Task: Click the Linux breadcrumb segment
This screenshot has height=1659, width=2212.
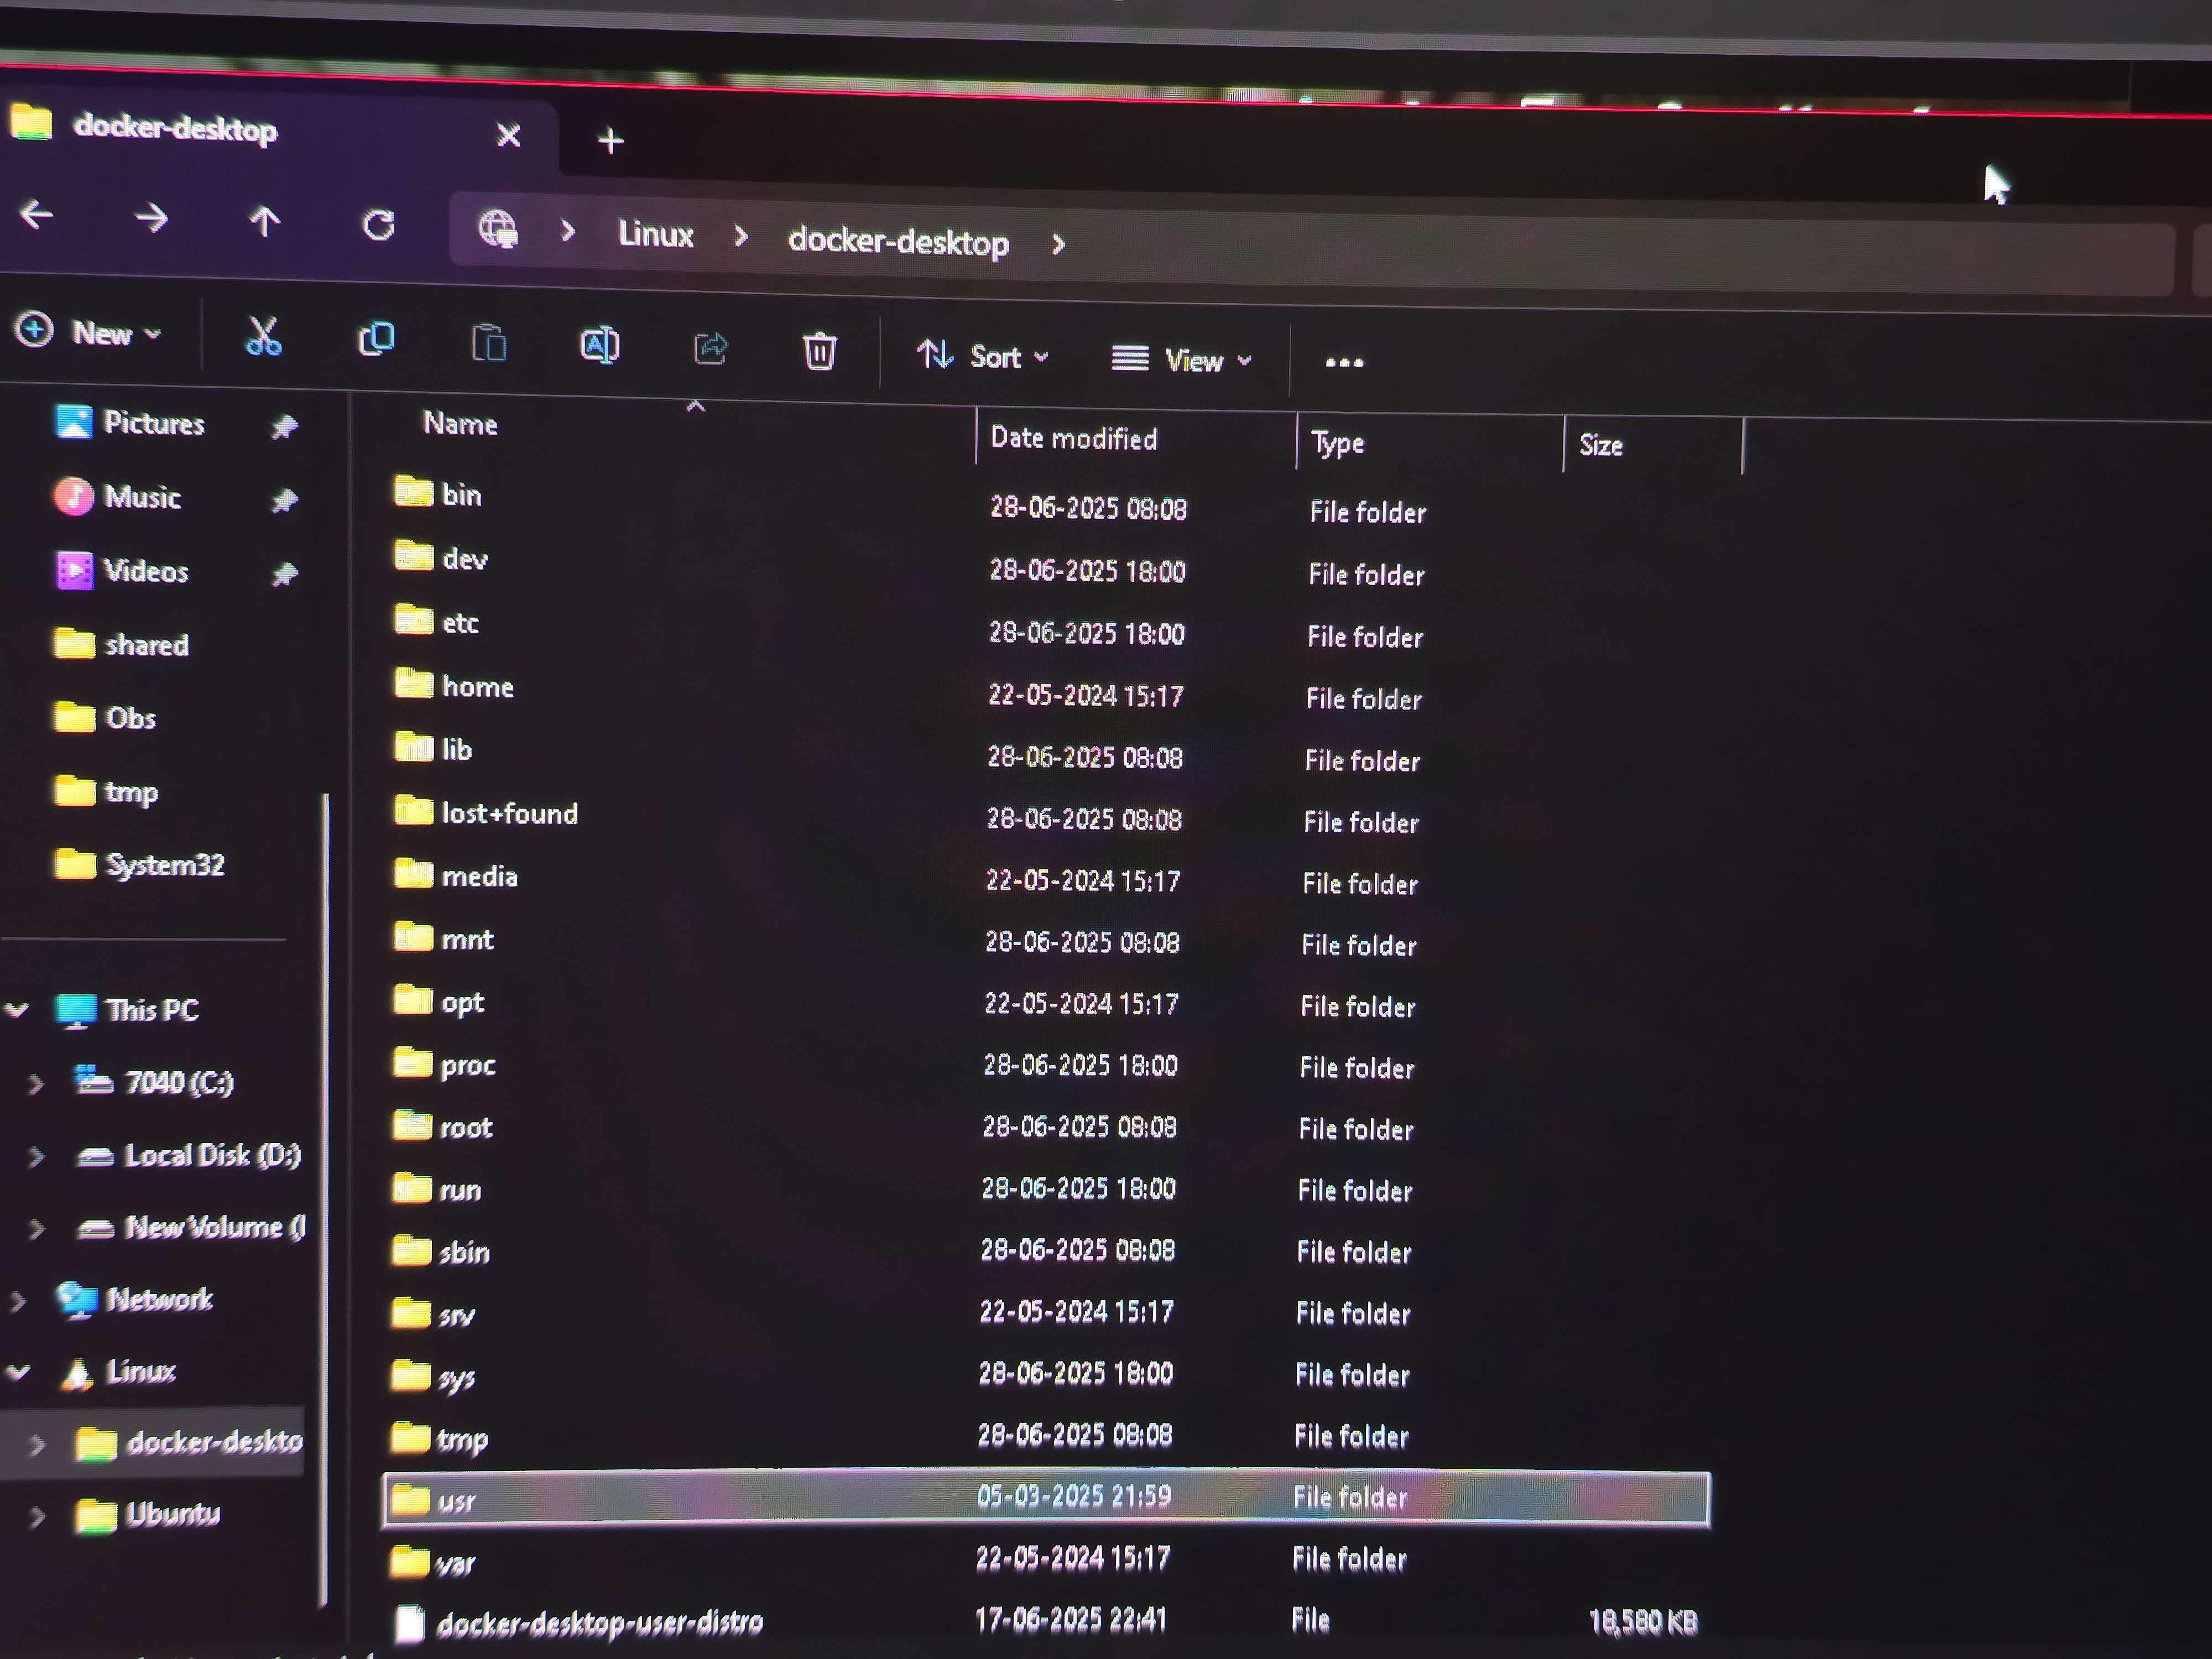Action: 655,234
